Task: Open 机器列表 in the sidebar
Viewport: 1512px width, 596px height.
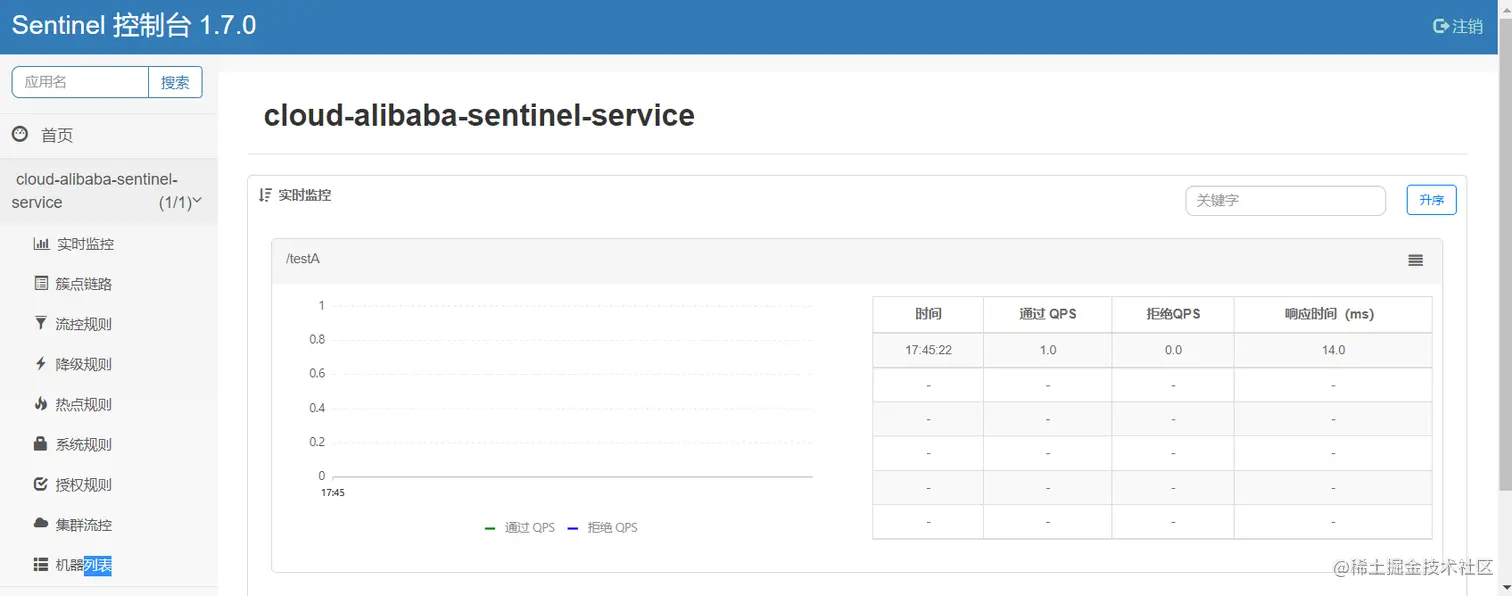Action: click(84, 565)
